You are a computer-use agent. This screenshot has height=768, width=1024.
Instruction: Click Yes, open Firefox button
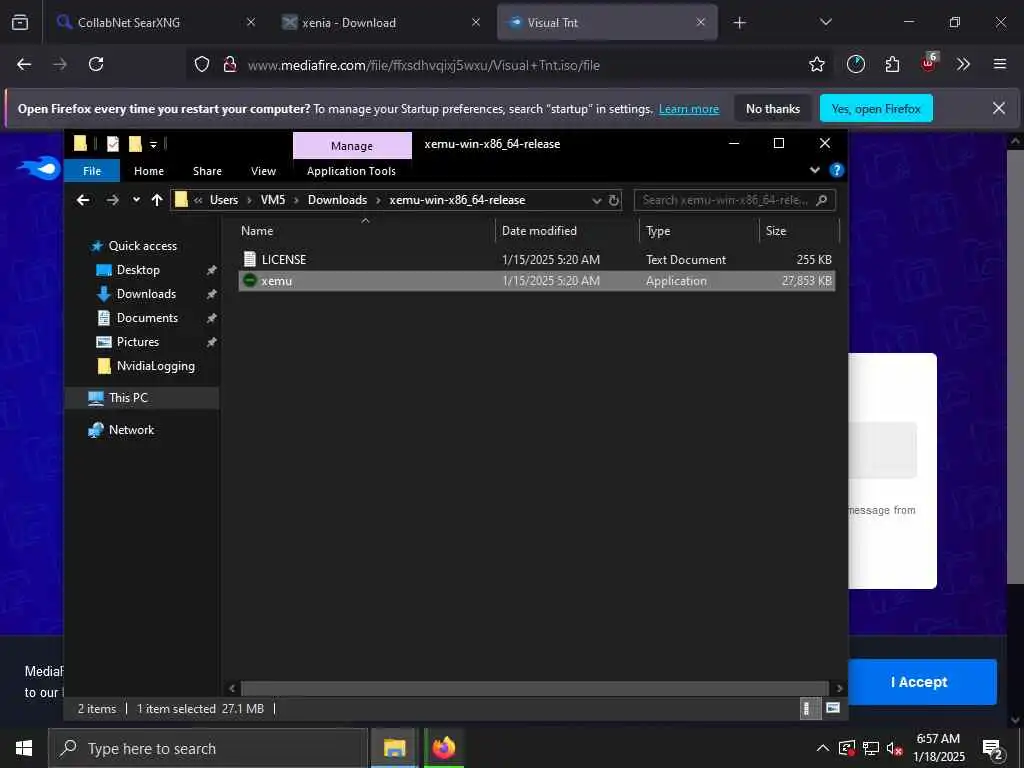point(876,108)
